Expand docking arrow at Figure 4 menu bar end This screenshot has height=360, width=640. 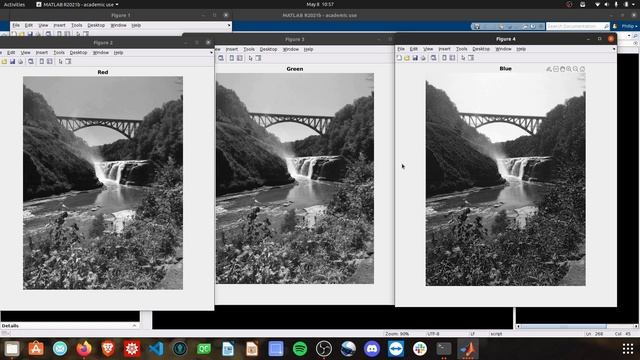(614, 49)
